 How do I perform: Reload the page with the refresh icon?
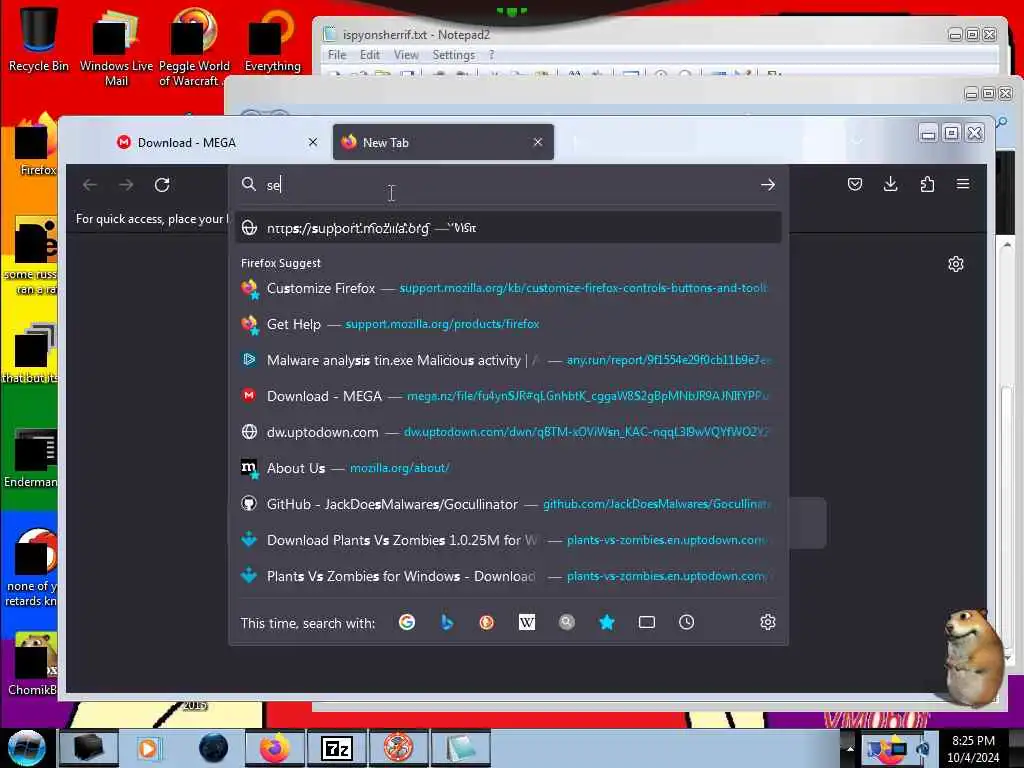[x=162, y=185]
